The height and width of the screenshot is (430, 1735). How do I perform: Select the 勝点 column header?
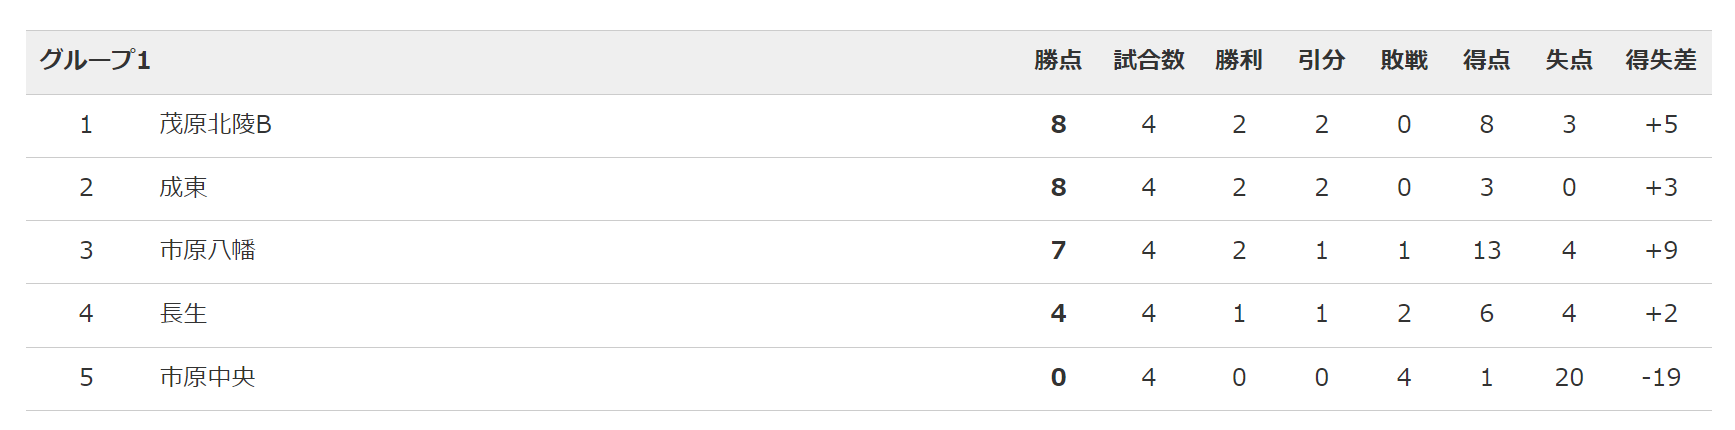(1058, 60)
